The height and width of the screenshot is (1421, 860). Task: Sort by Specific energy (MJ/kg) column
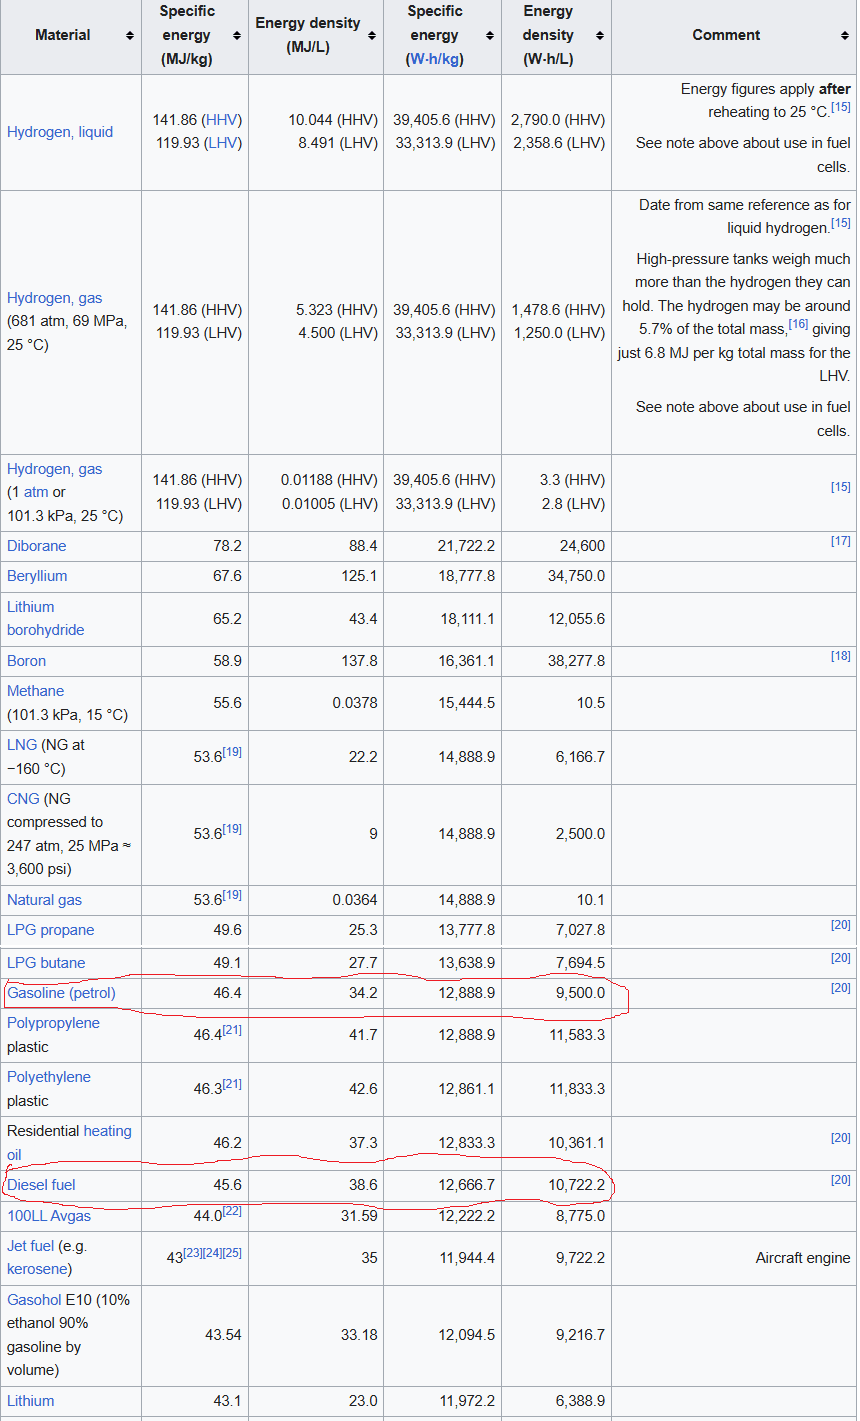click(236, 36)
